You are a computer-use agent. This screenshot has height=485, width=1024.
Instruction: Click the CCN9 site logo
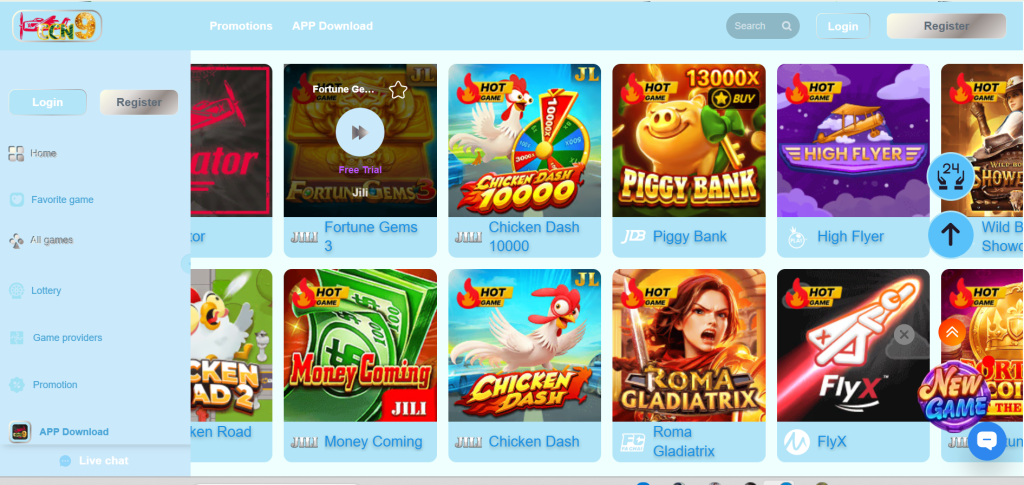click(57, 26)
